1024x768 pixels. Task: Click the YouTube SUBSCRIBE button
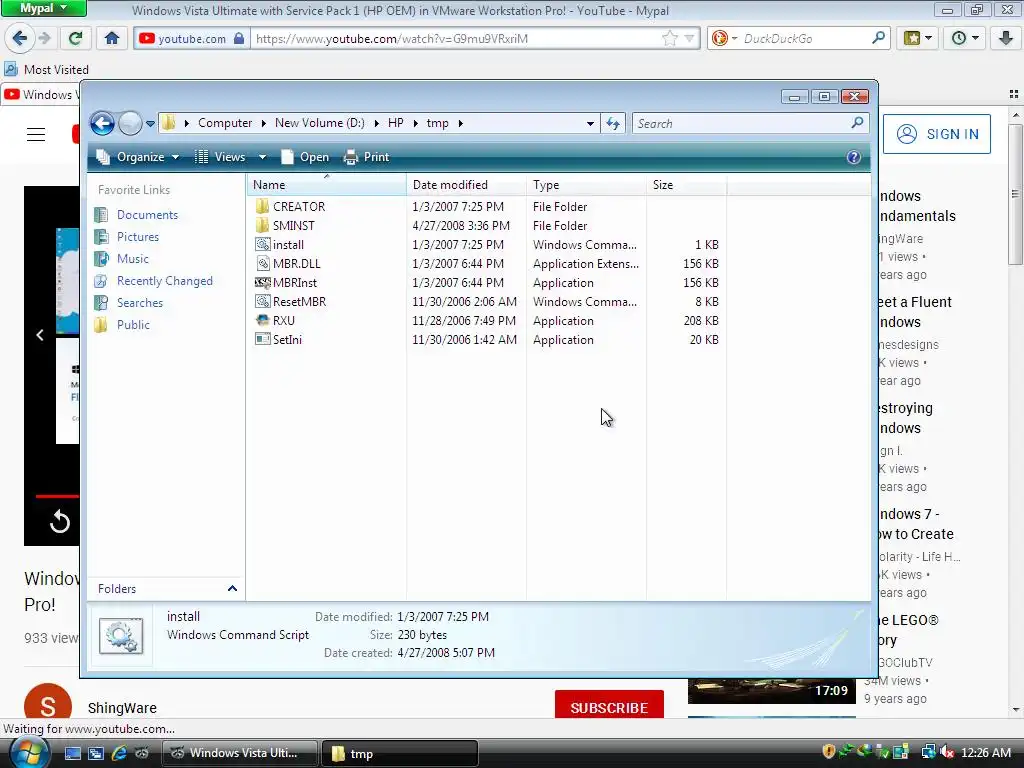609,707
